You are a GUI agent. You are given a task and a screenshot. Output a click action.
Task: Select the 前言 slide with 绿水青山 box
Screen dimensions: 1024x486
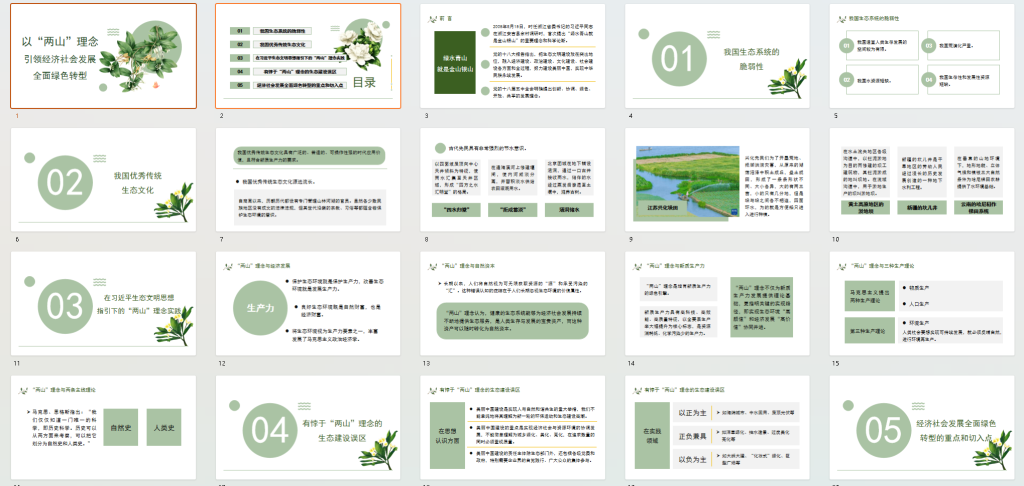513,56
